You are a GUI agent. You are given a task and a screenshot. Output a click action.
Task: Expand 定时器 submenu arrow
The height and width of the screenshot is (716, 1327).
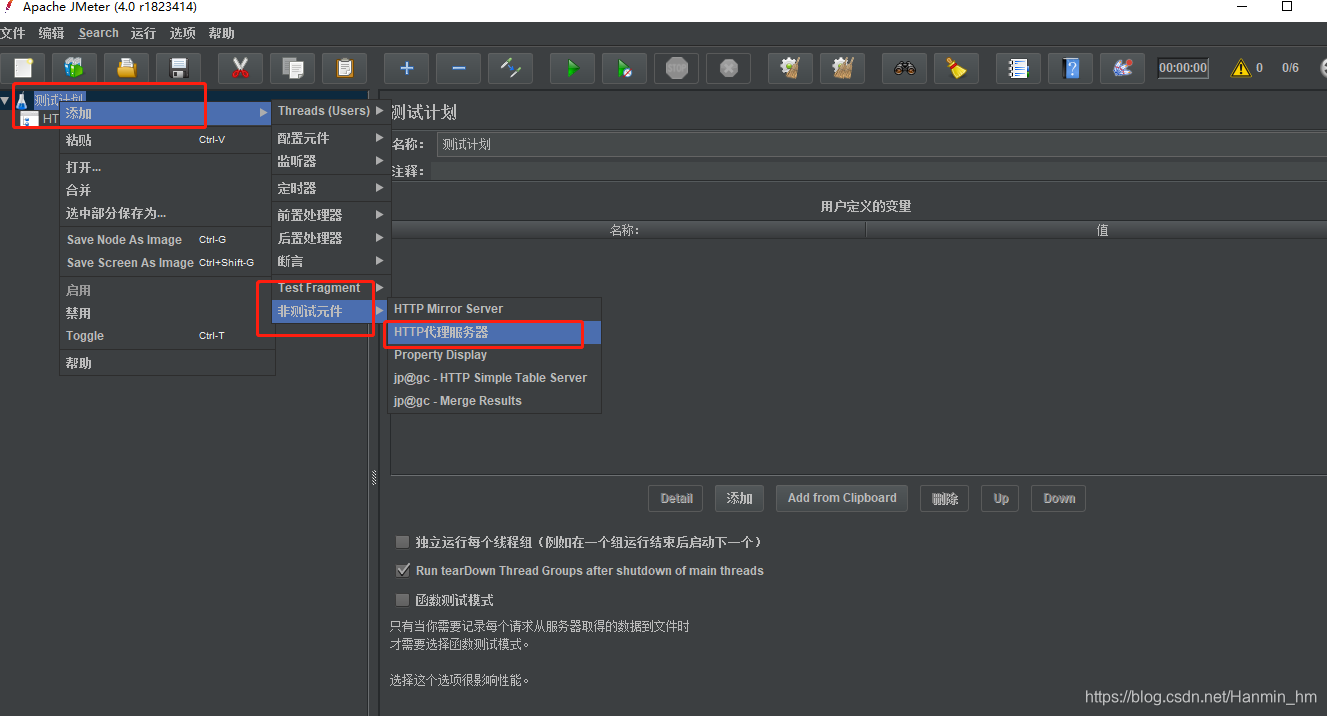coord(379,188)
